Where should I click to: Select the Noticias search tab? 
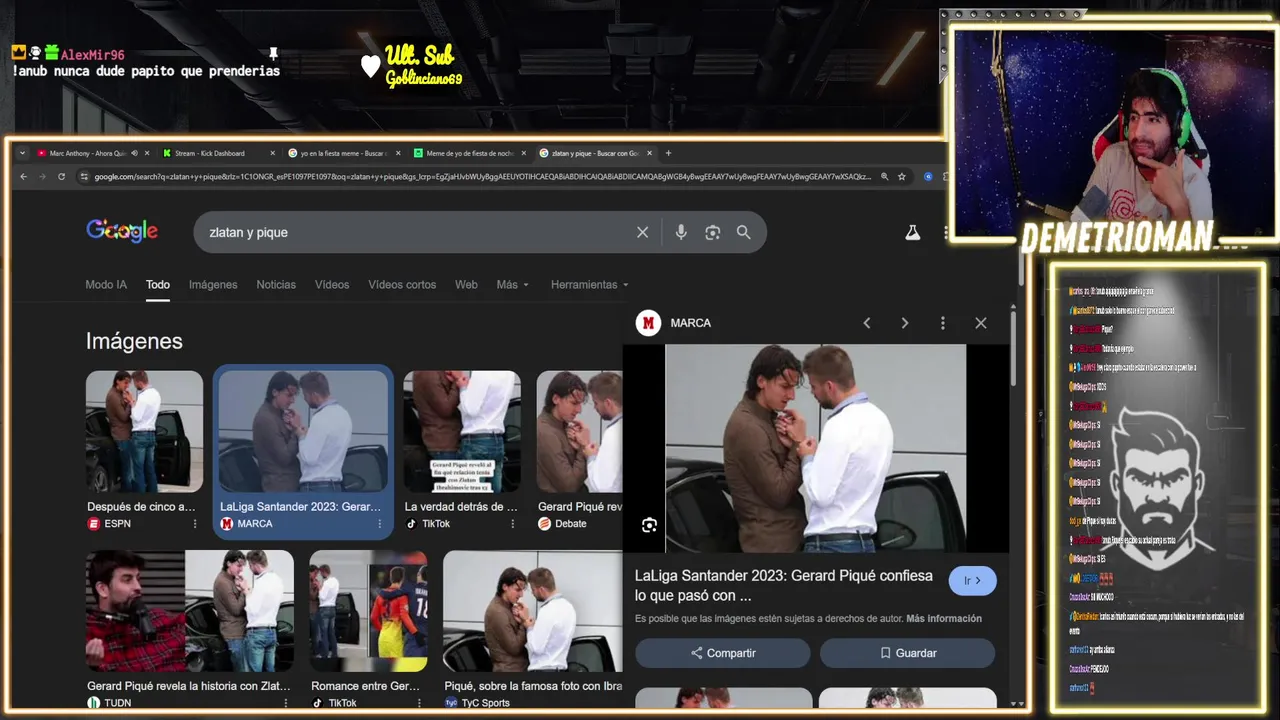coord(276,285)
